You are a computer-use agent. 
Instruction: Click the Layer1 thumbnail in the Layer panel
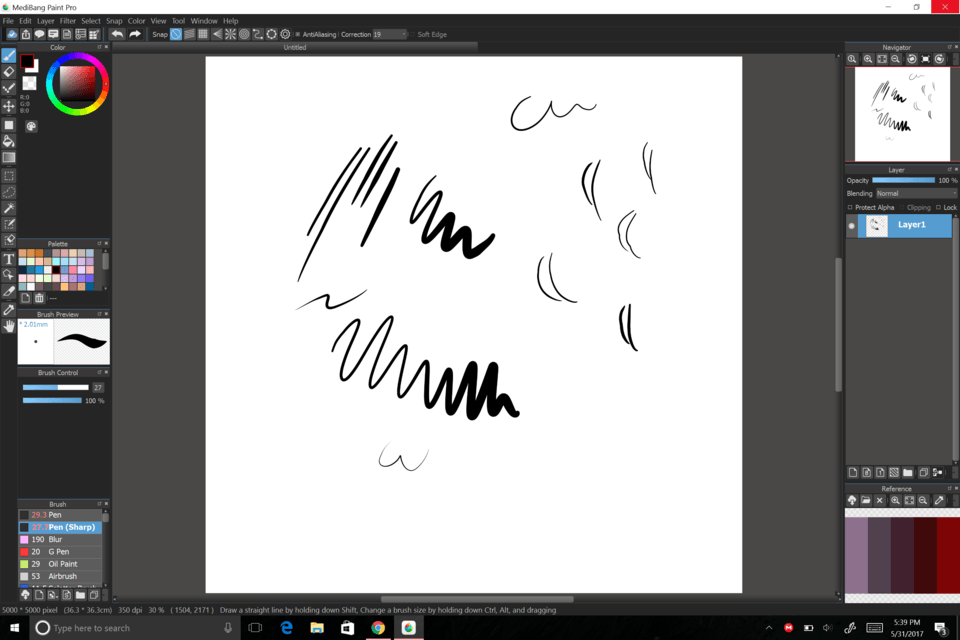[875, 225]
